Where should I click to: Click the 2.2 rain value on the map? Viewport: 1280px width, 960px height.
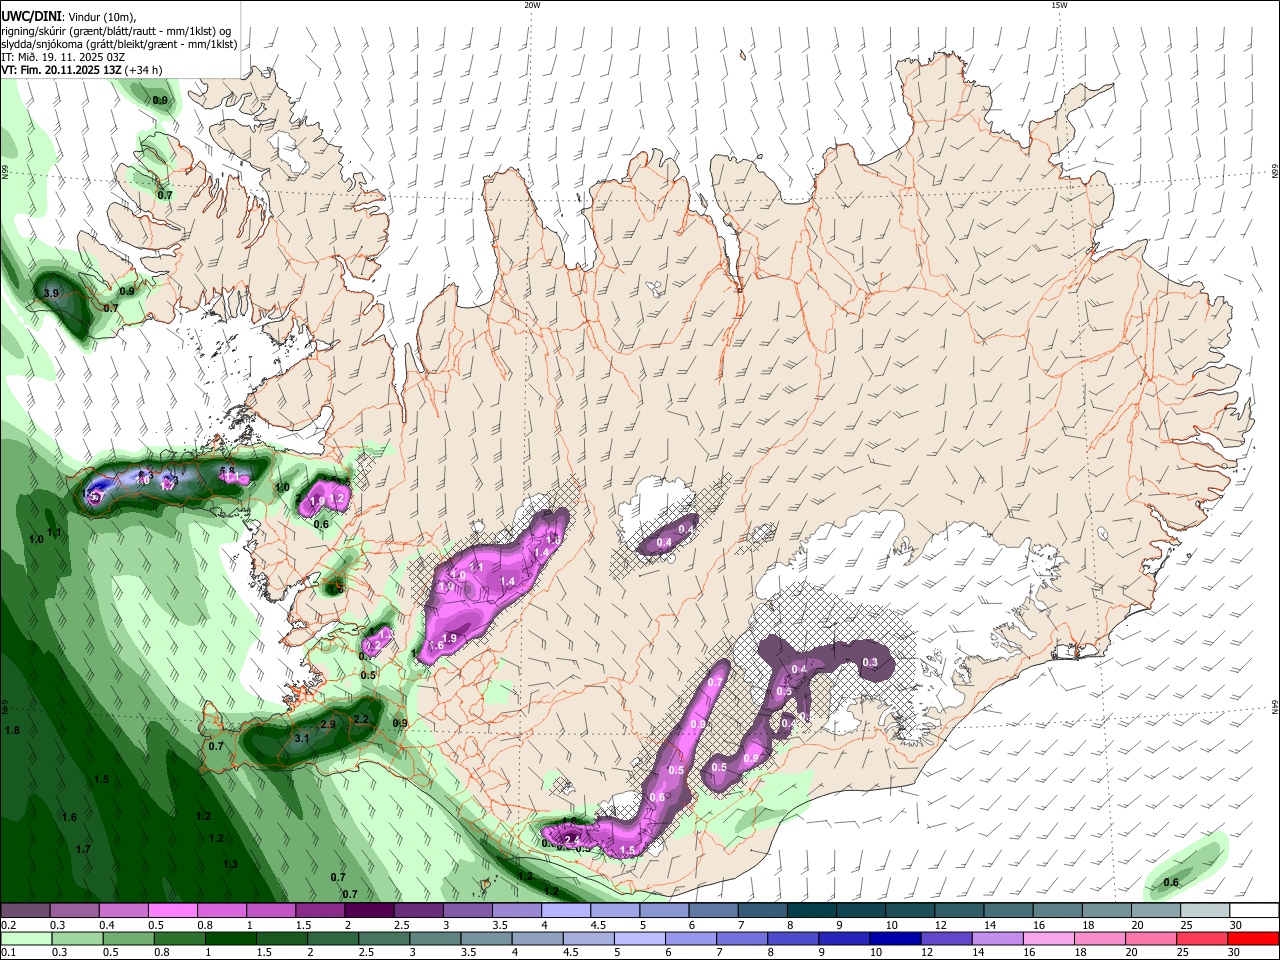(362, 719)
